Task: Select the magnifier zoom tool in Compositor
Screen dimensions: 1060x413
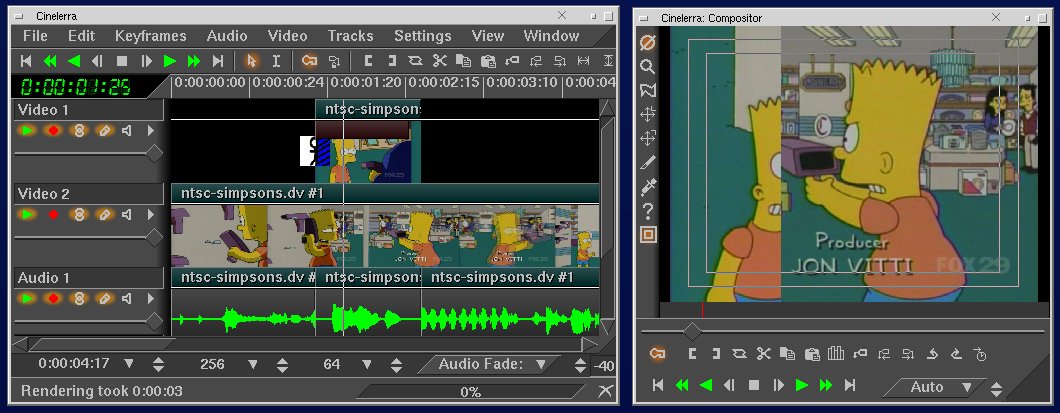Action: 648,67
